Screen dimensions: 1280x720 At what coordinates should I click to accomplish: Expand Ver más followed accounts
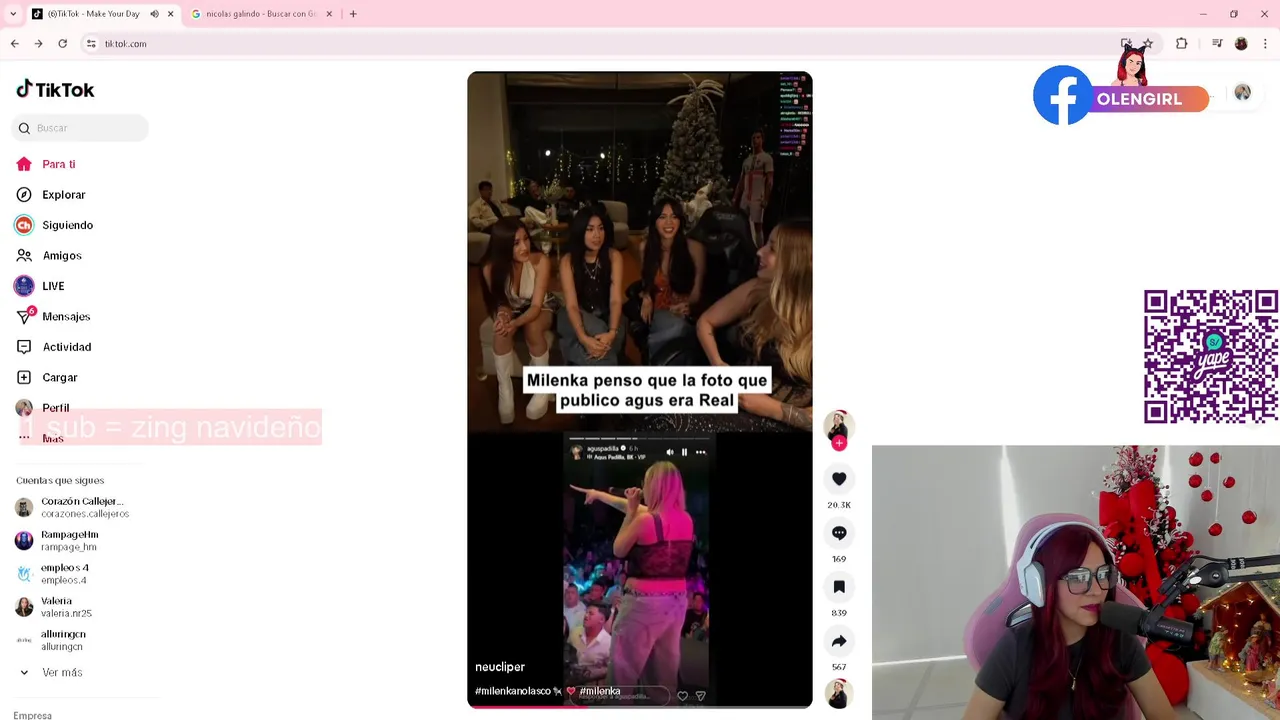coord(51,673)
